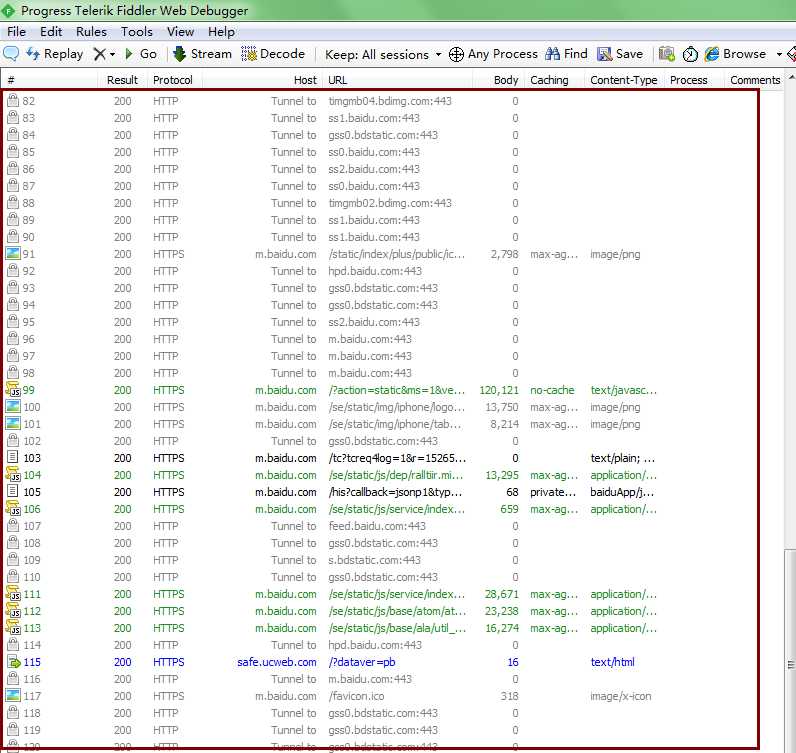Click the JS icon of session 111
Viewport: 796px width, 753px height.
(13, 593)
